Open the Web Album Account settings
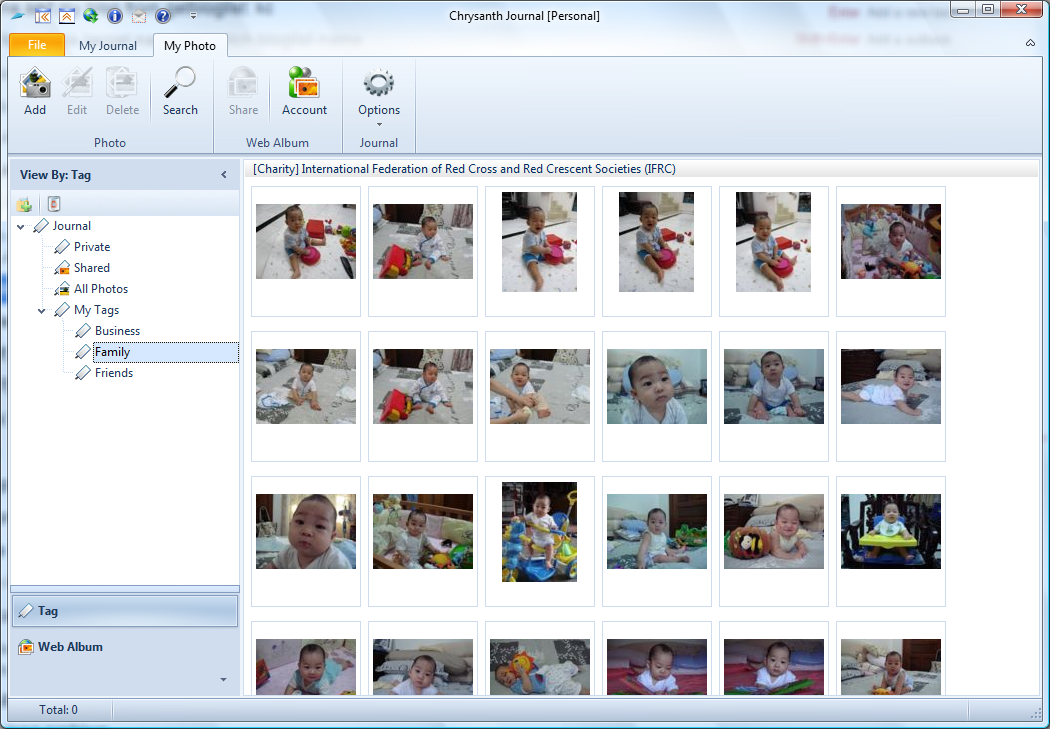Image resolution: width=1050 pixels, height=729 pixels. pyautogui.click(x=304, y=92)
